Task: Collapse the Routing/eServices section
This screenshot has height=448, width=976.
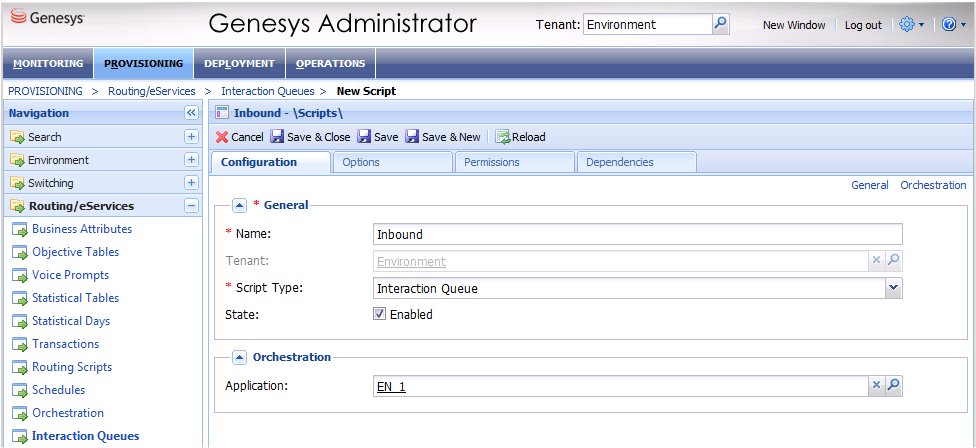Action: [191, 206]
